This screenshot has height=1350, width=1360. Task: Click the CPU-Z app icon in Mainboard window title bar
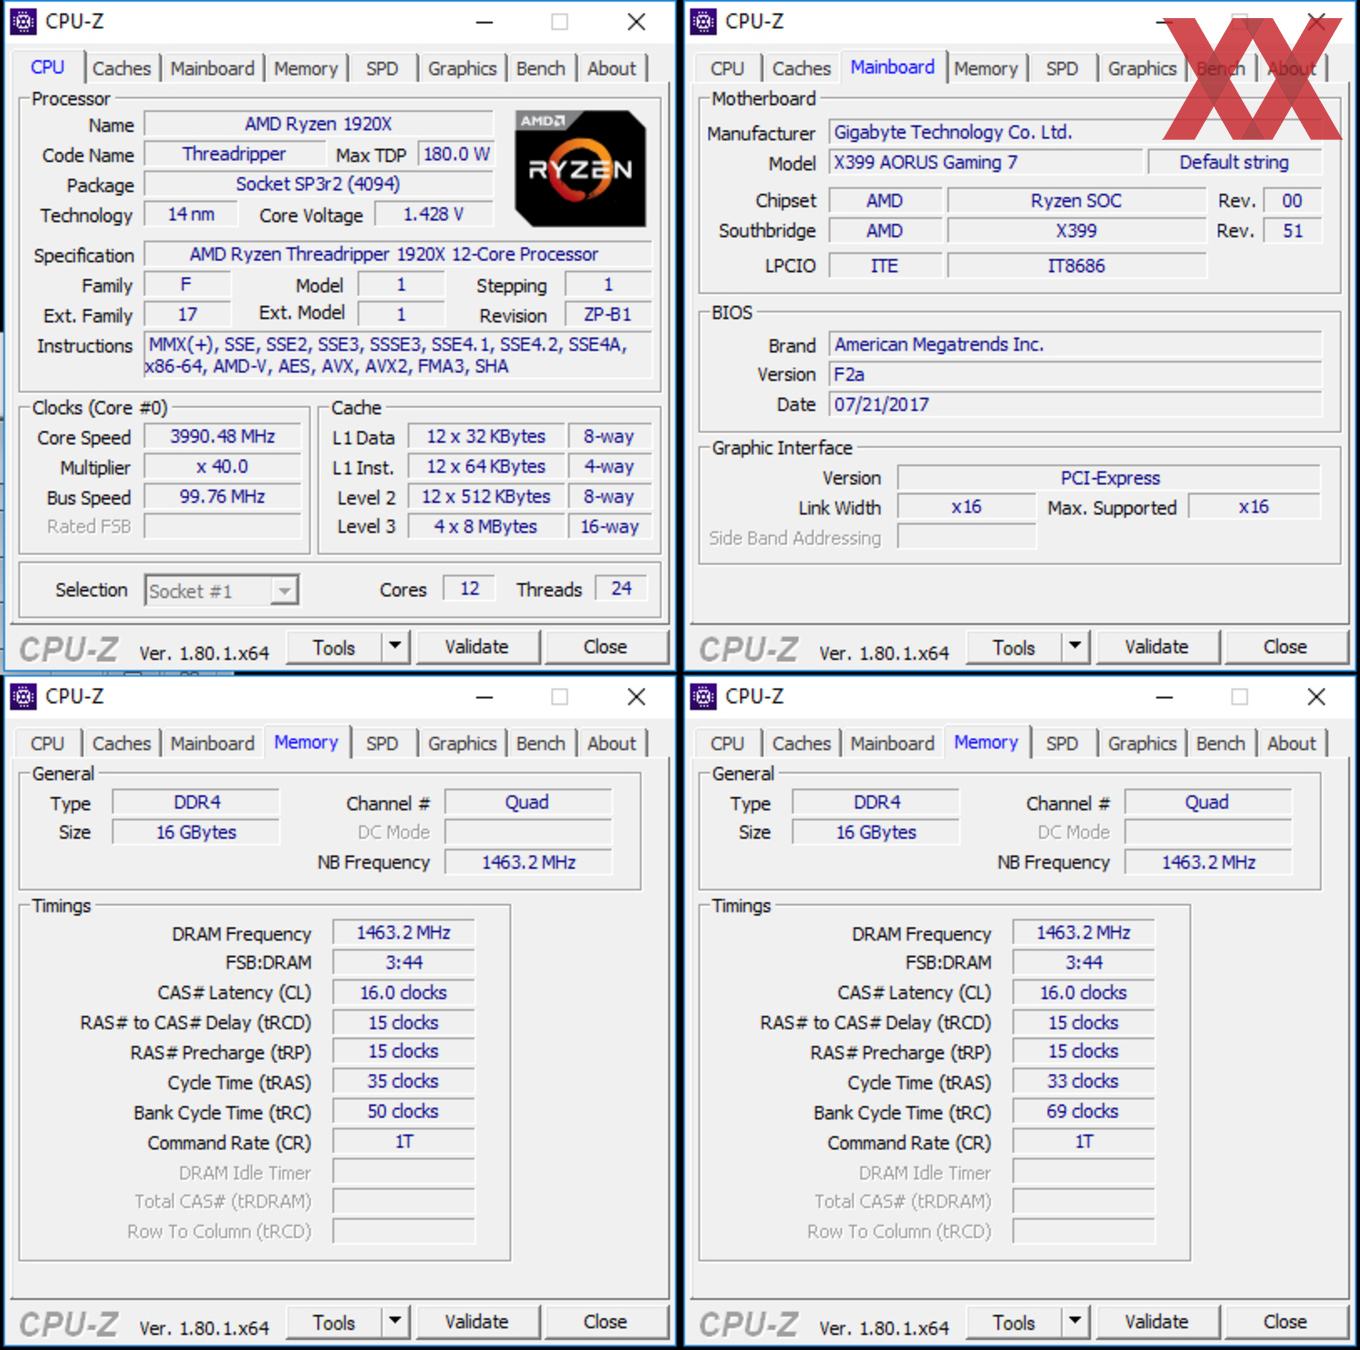coord(703,21)
